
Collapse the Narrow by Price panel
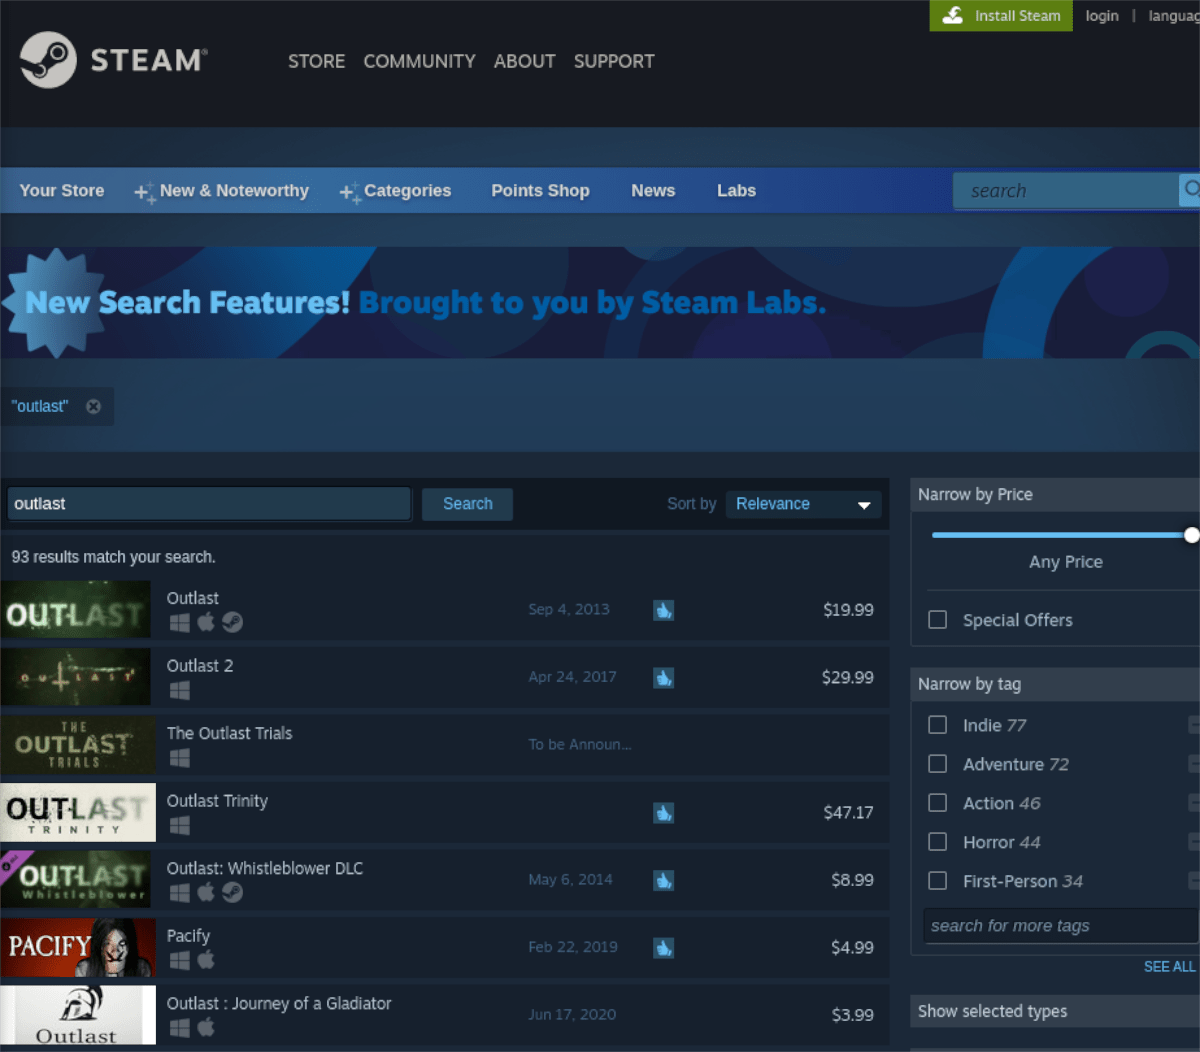[1055, 494]
